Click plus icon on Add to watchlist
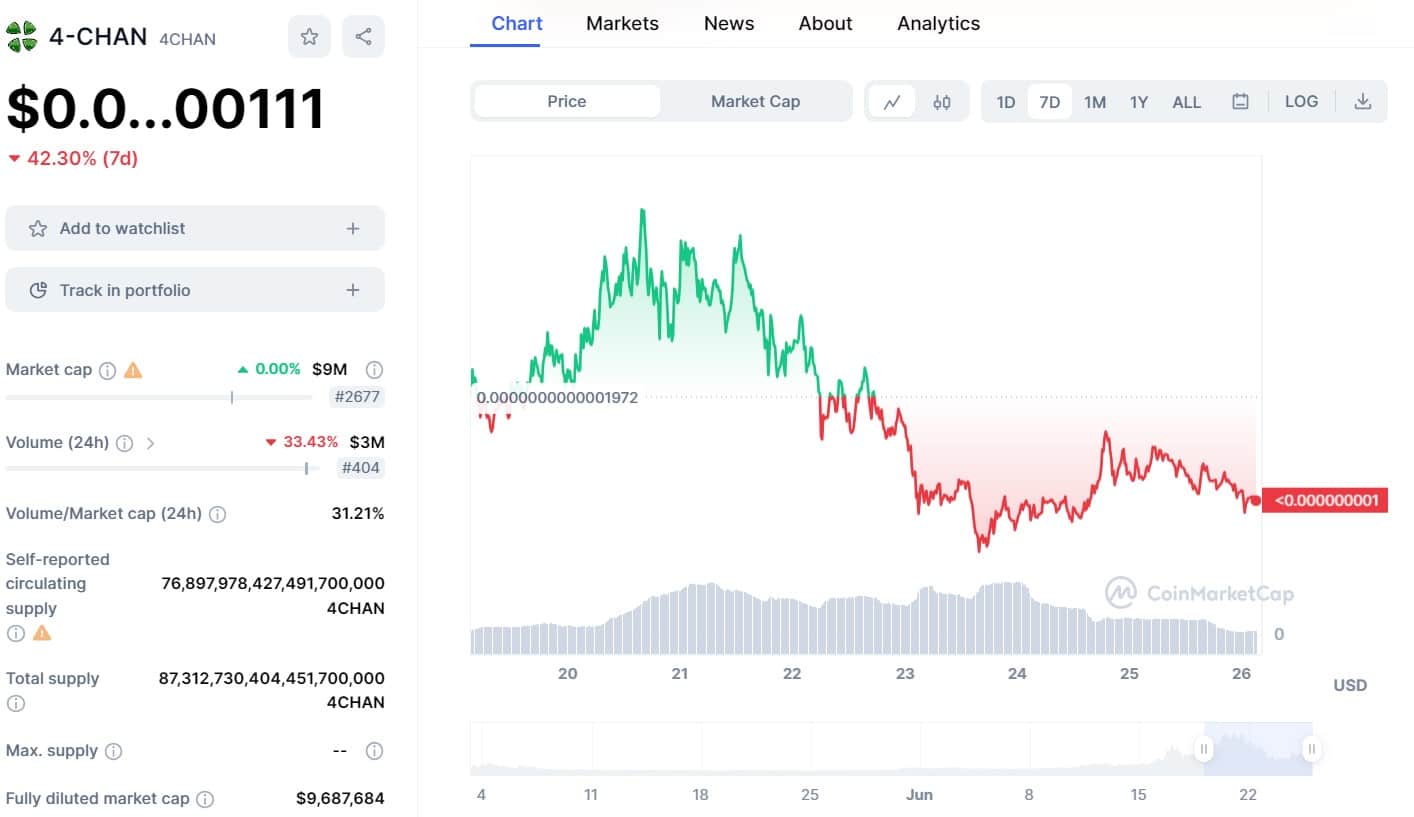1414x817 pixels. click(353, 228)
